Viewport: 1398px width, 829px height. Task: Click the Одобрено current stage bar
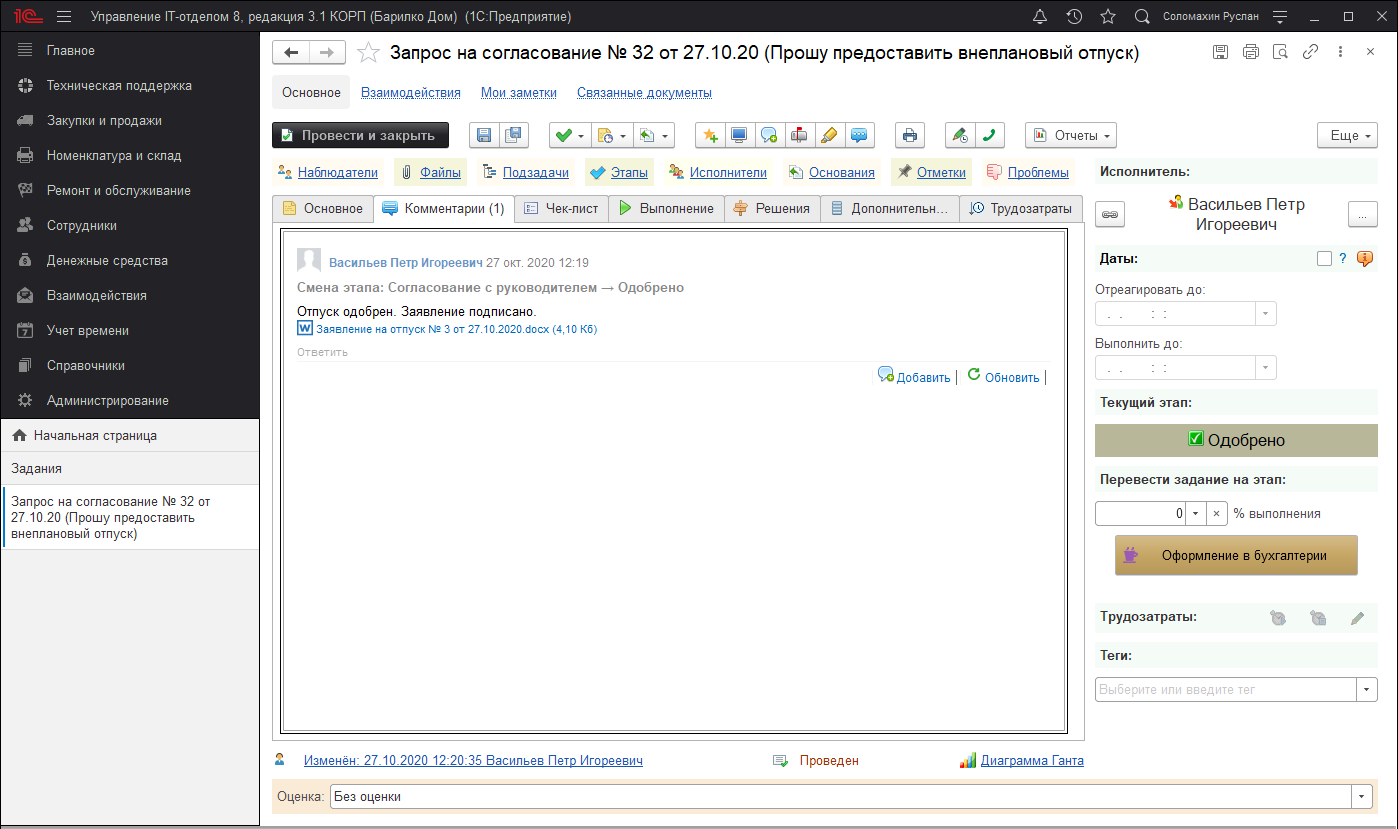(x=1236, y=440)
